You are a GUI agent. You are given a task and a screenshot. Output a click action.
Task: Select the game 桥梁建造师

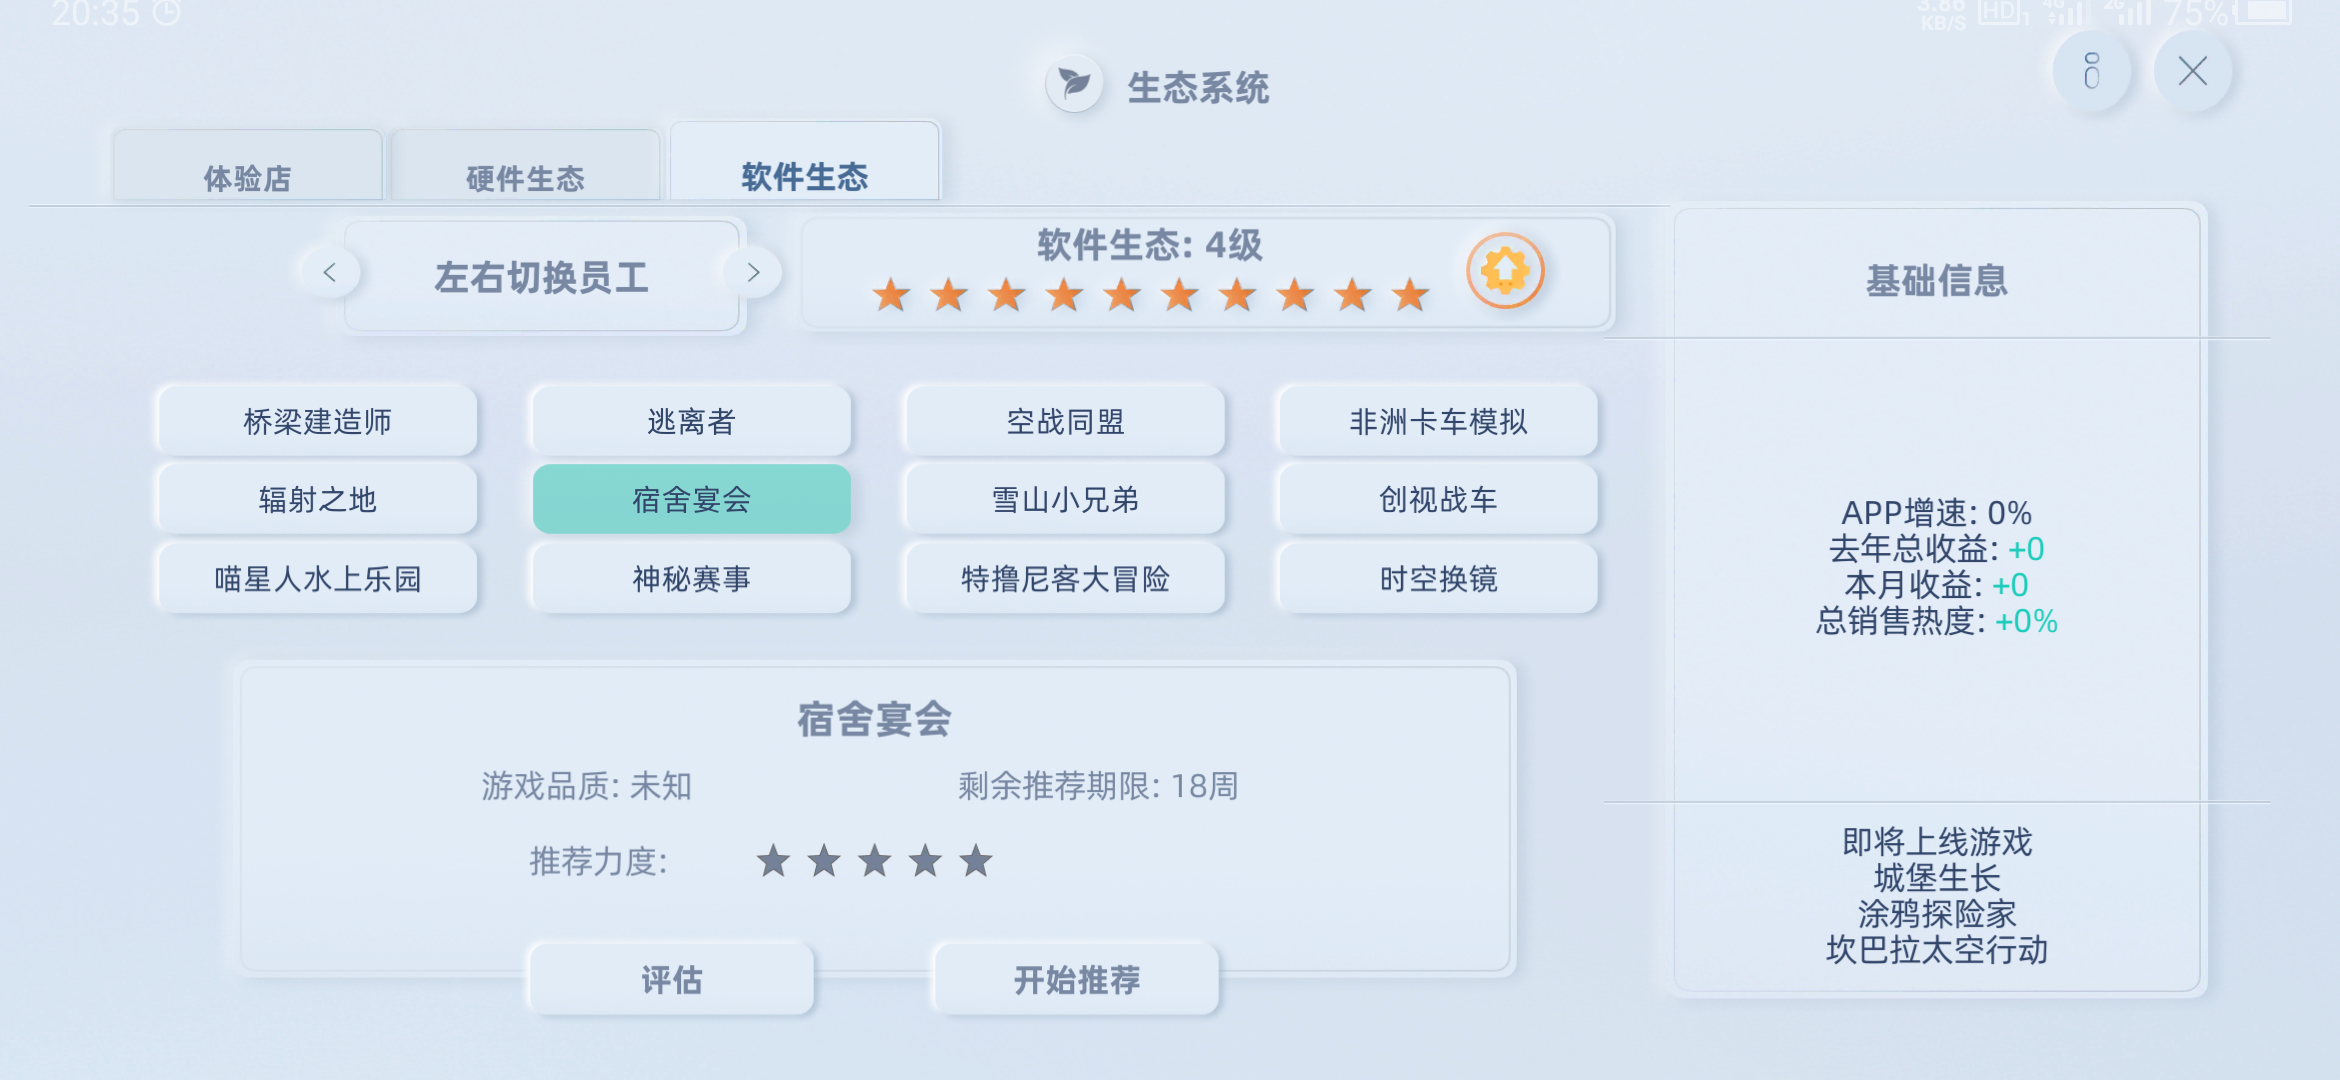point(317,421)
